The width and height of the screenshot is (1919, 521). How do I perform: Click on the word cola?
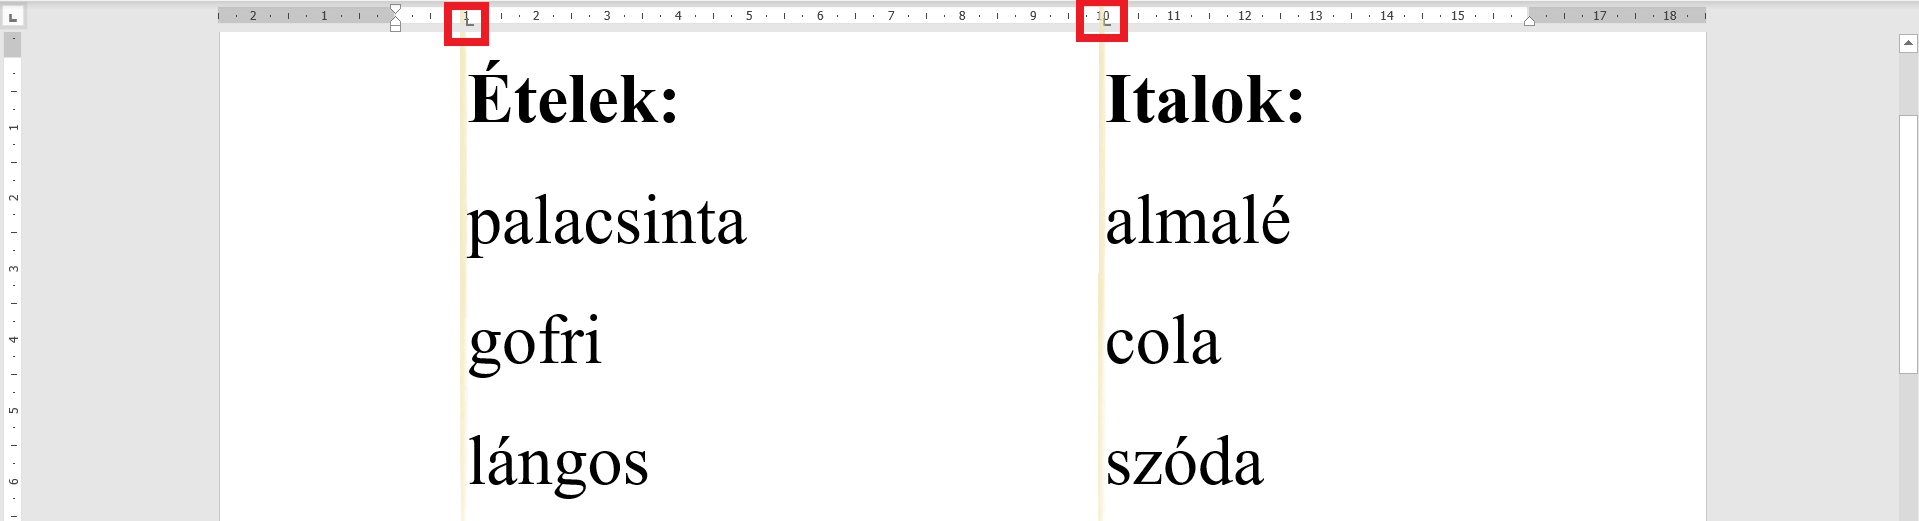[x=1163, y=343]
